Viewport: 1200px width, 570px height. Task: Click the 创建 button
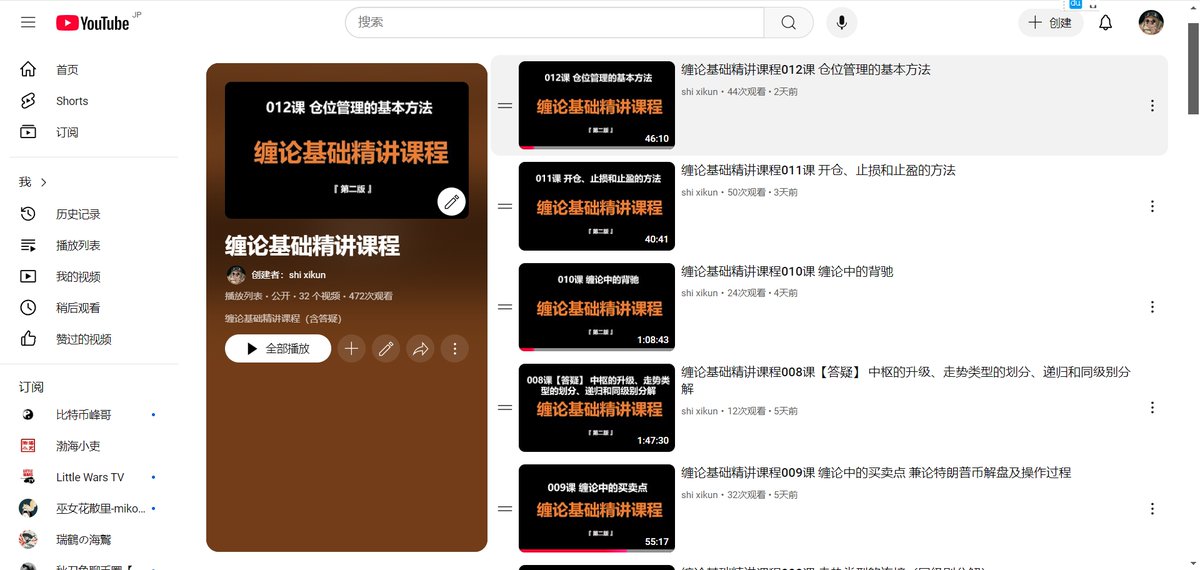pyautogui.click(x=1050, y=22)
